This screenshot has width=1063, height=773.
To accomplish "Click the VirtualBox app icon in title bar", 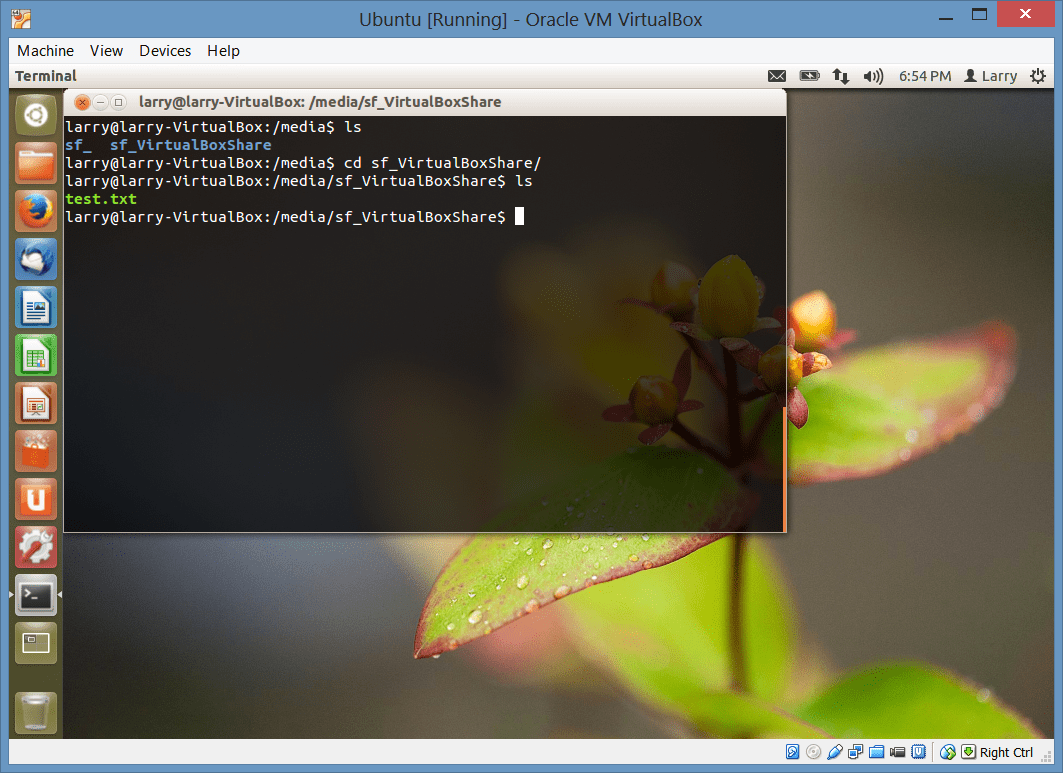I will [x=21, y=19].
